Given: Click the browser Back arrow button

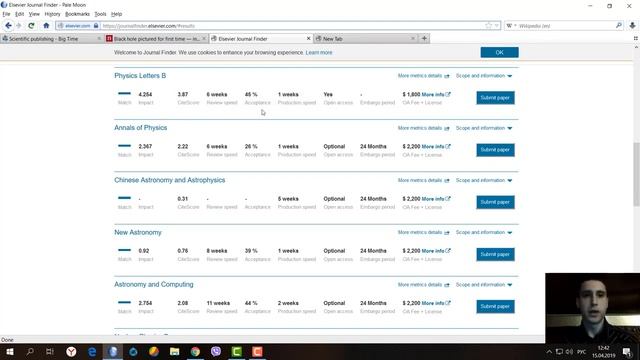Looking at the screenshot, I should 8,26.
